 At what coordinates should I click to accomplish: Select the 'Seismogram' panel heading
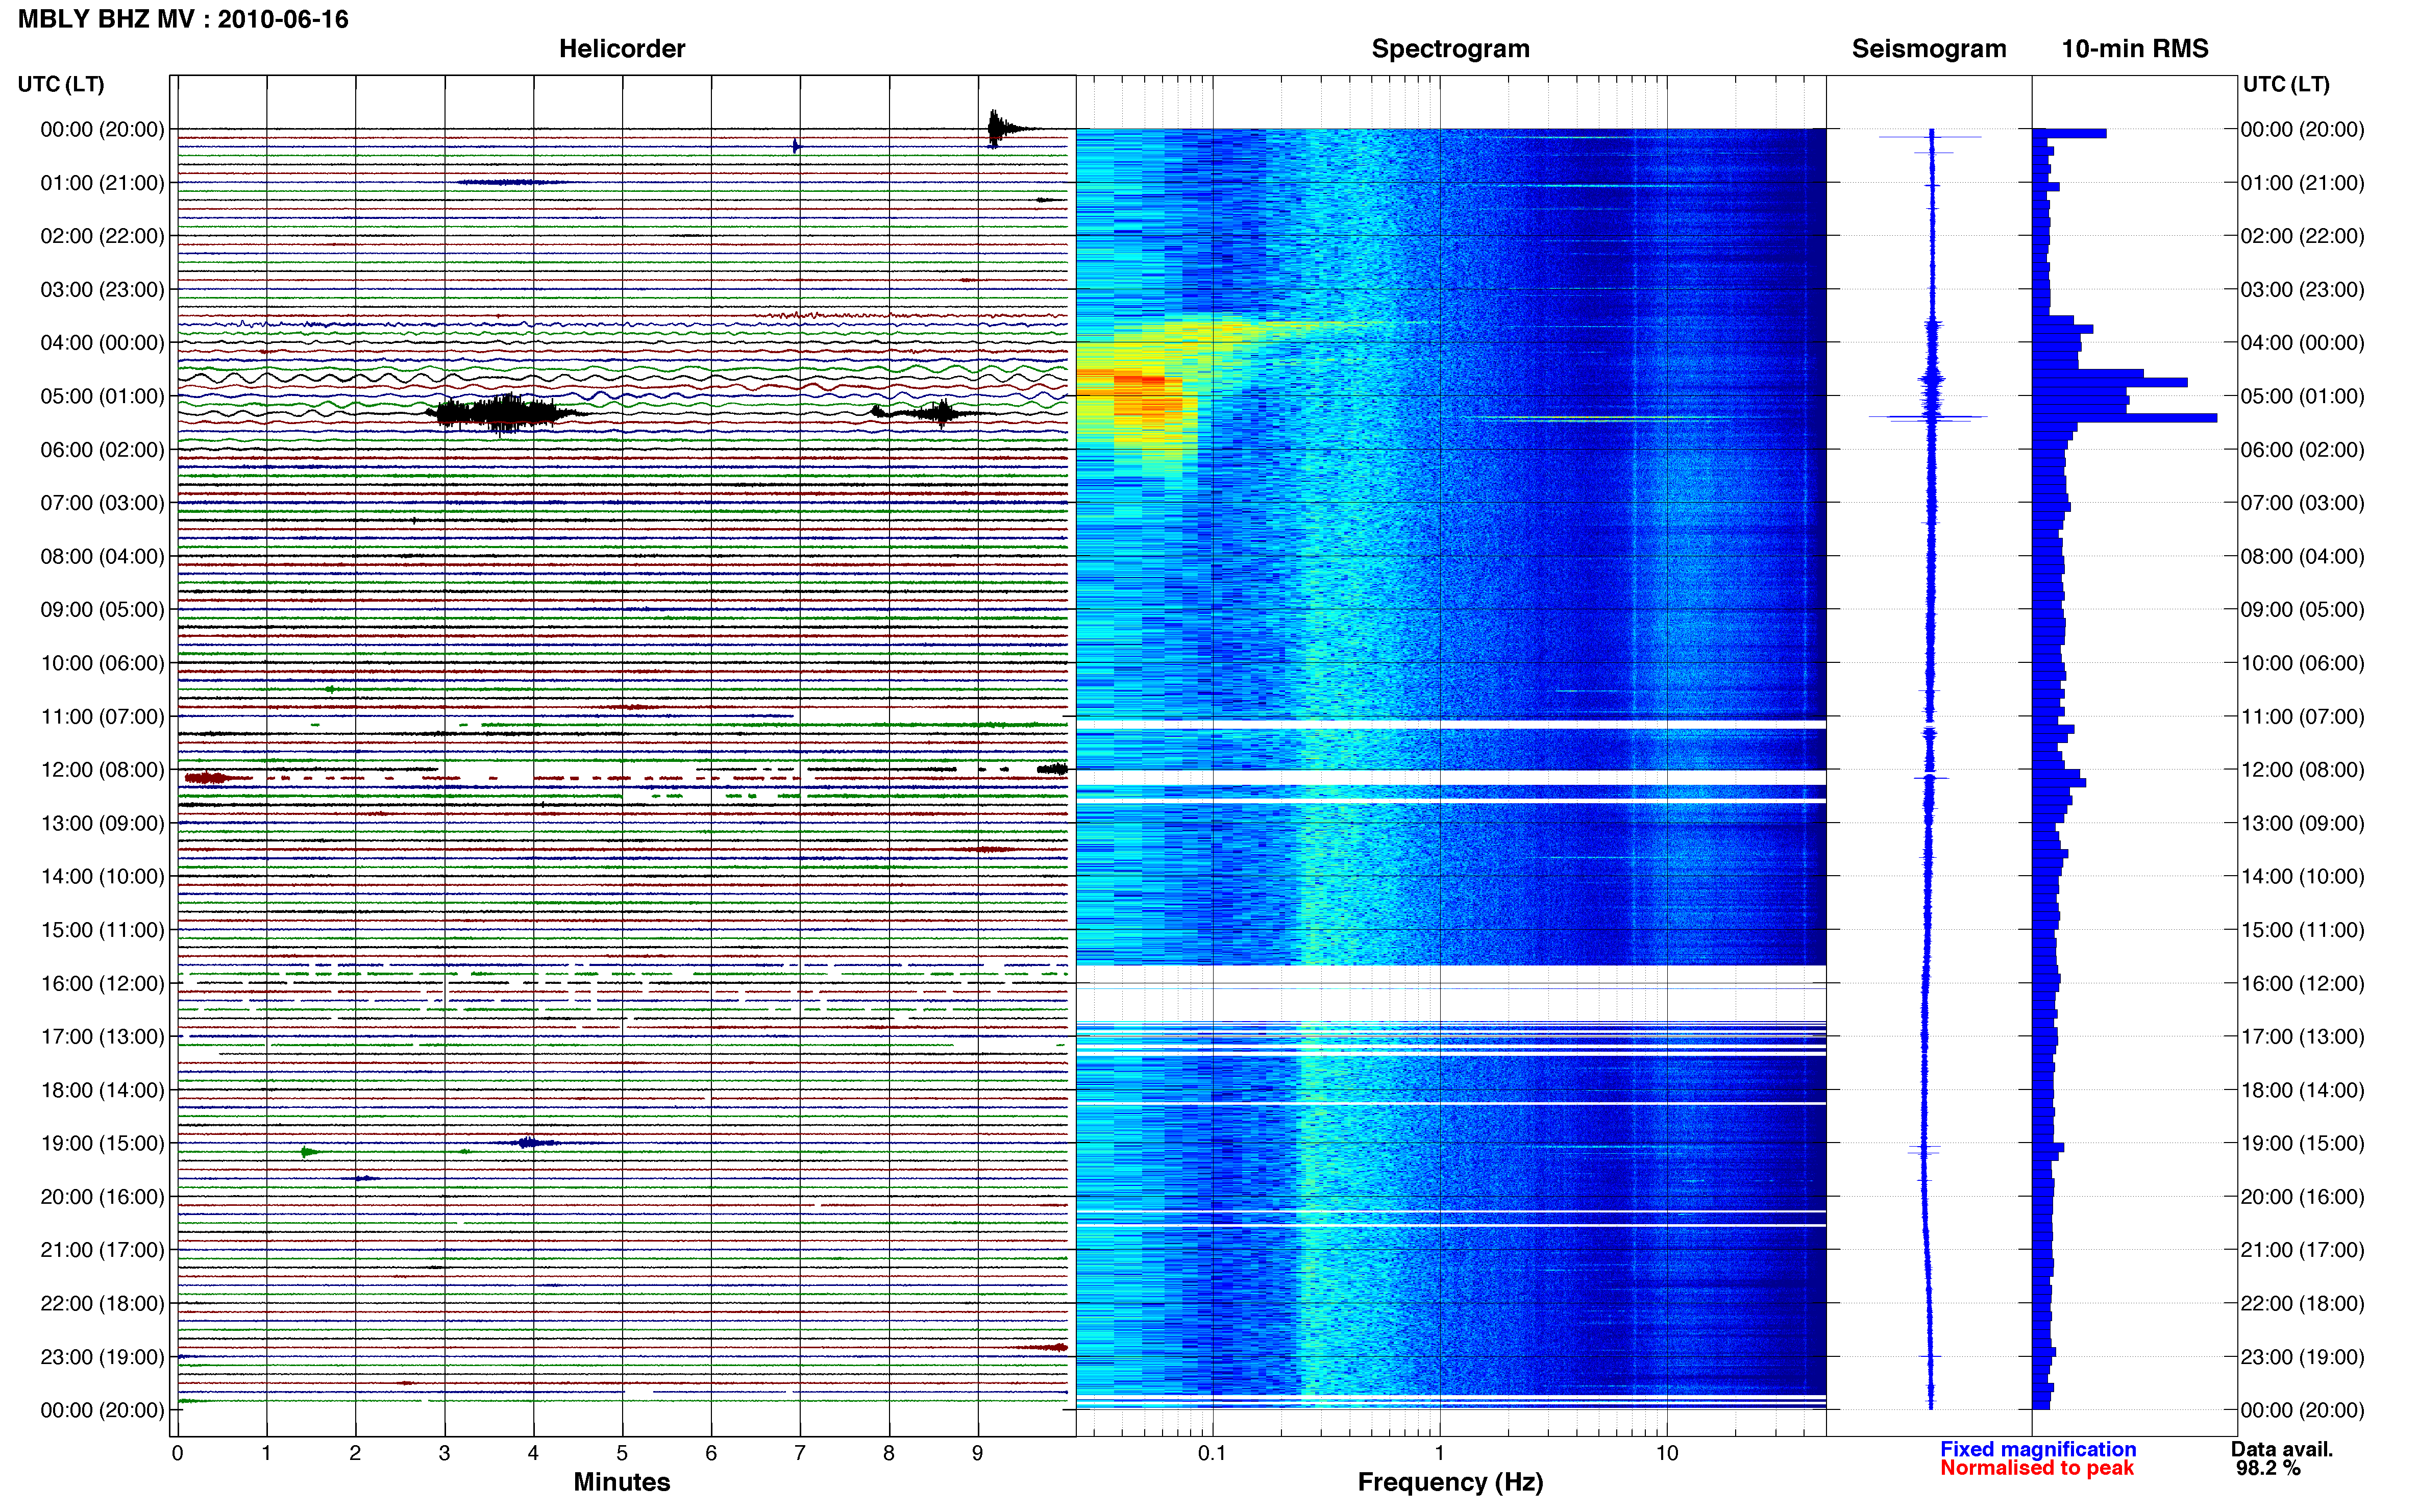tap(1928, 49)
